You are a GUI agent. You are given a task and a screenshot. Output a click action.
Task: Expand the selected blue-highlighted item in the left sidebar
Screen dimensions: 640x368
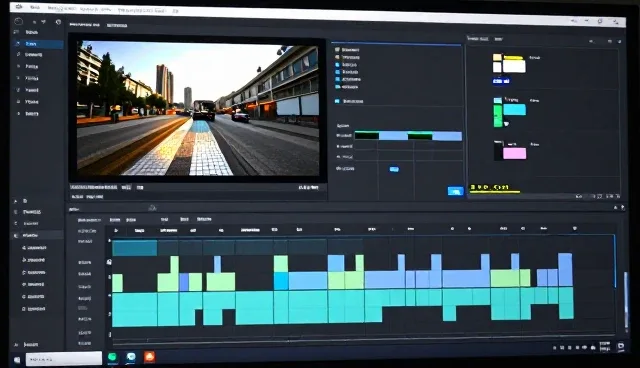click(18, 43)
